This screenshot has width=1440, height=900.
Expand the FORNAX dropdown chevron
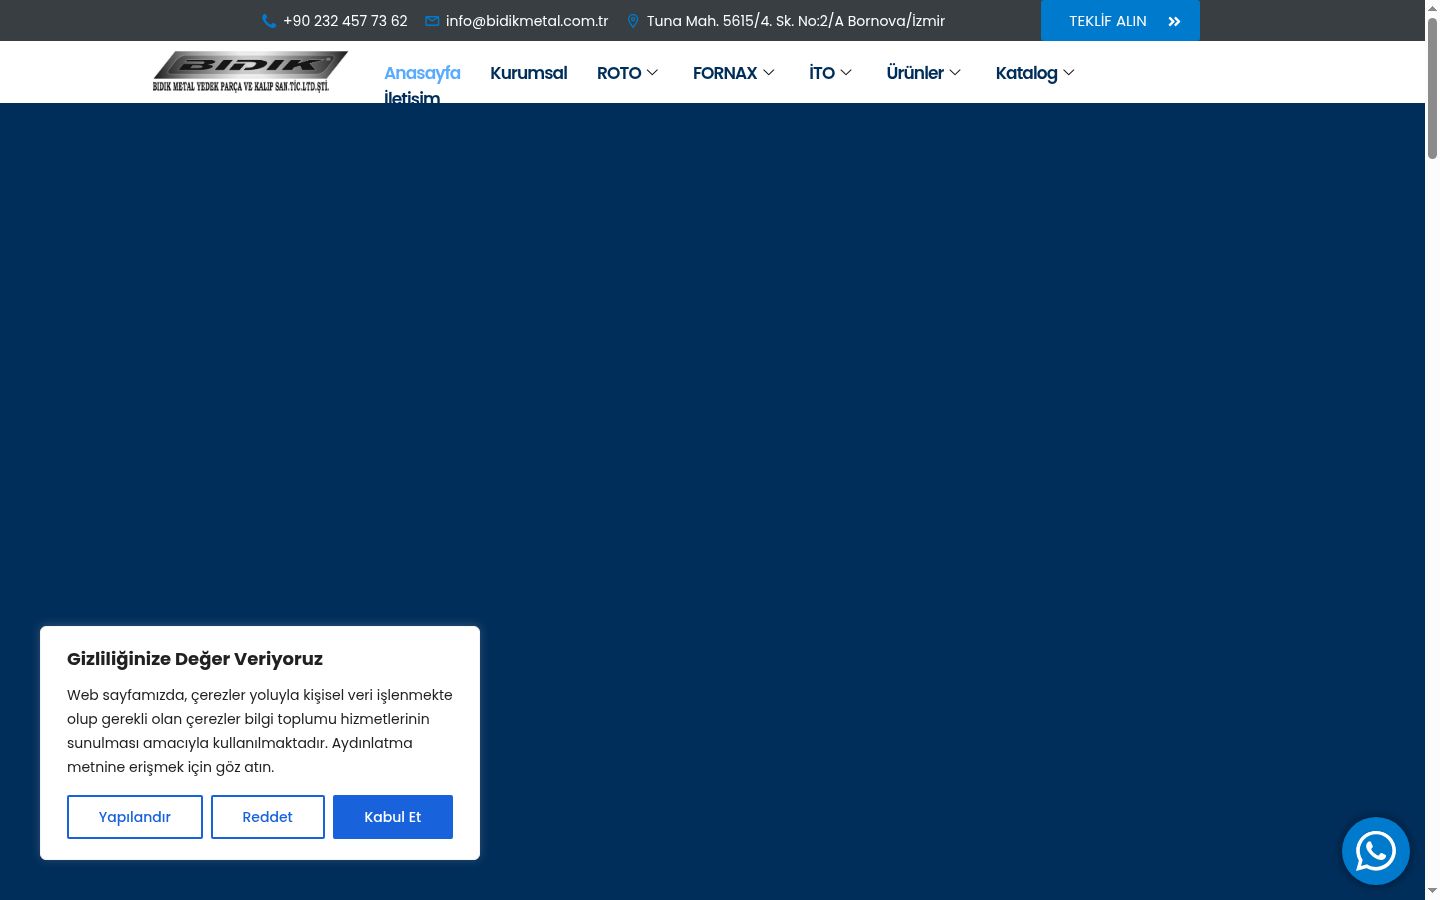tap(768, 73)
